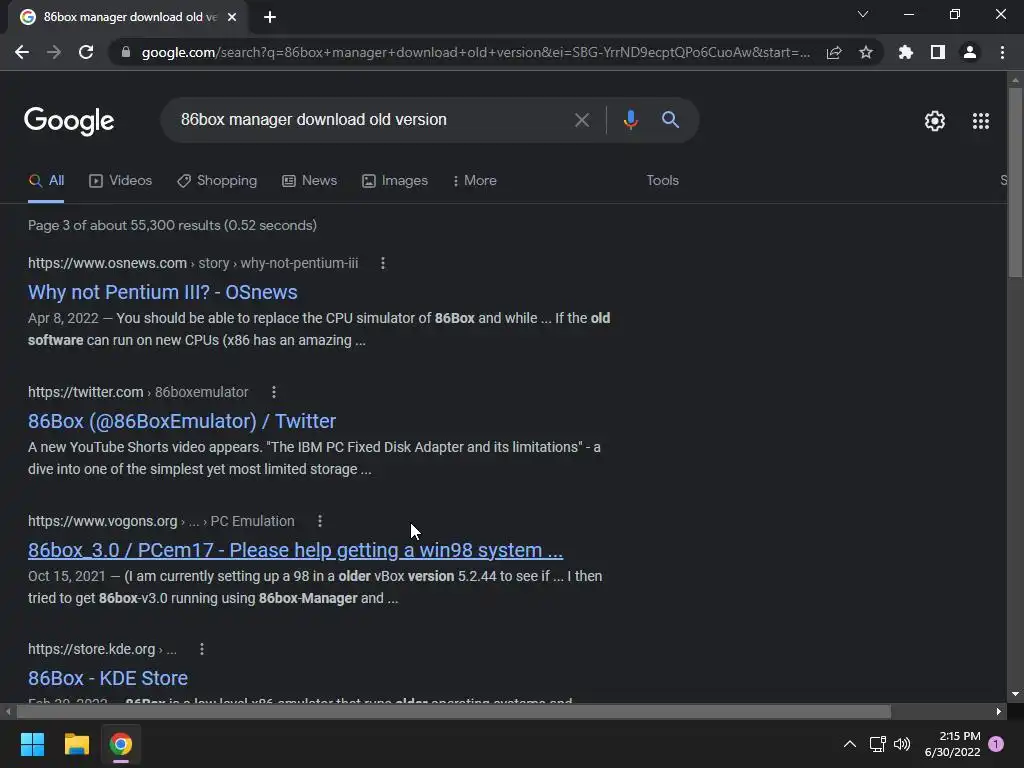
Task: Switch to Videos results tab
Action: point(121,181)
